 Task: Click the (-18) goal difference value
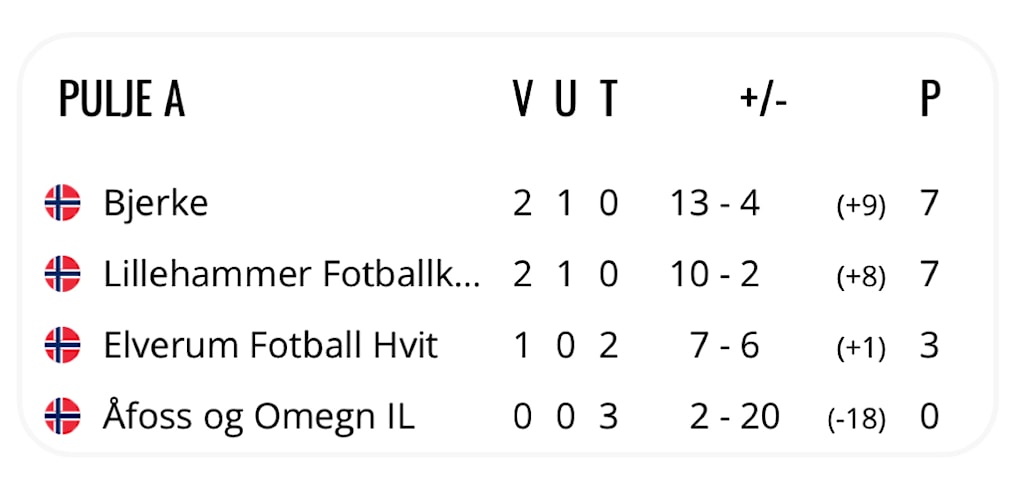(856, 419)
